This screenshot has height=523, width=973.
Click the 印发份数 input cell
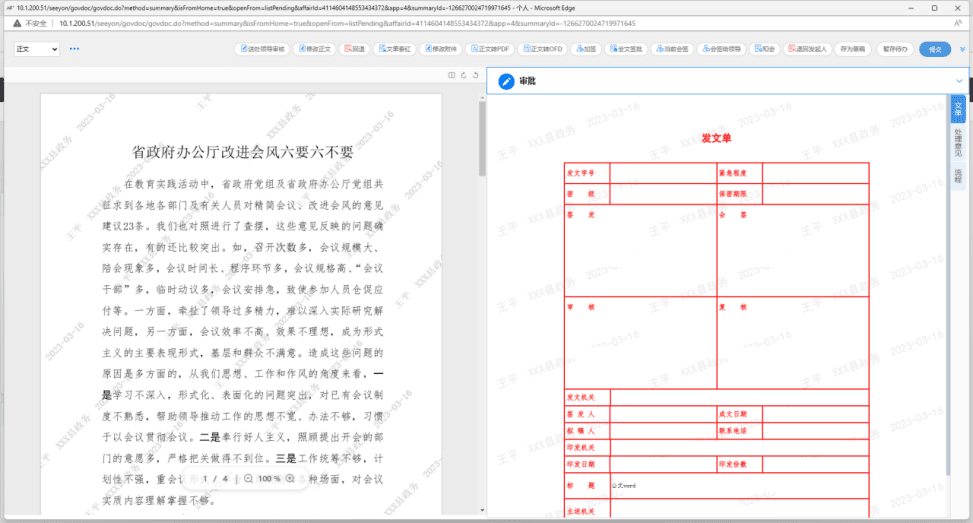[x=815, y=464]
